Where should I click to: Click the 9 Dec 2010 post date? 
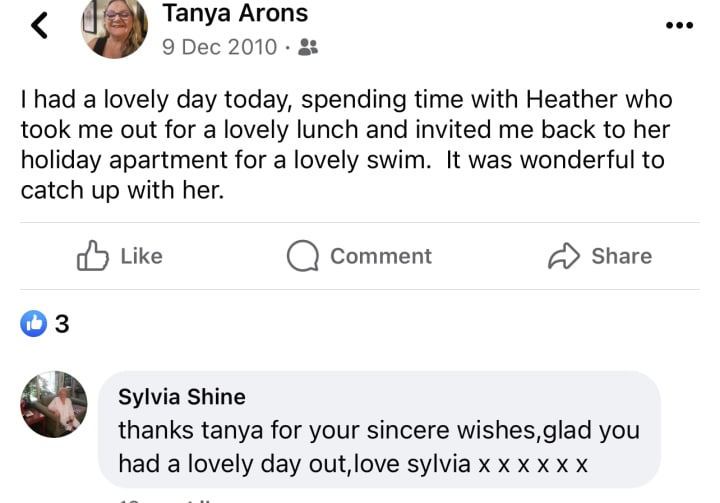[219, 47]
